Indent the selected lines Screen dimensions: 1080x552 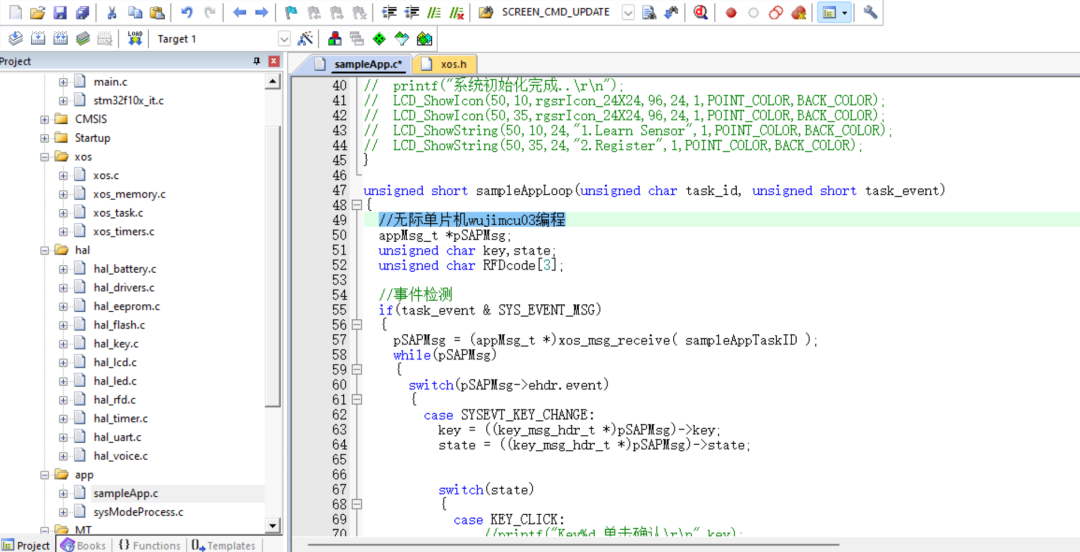pyautogui.click(x=390, y=12)
